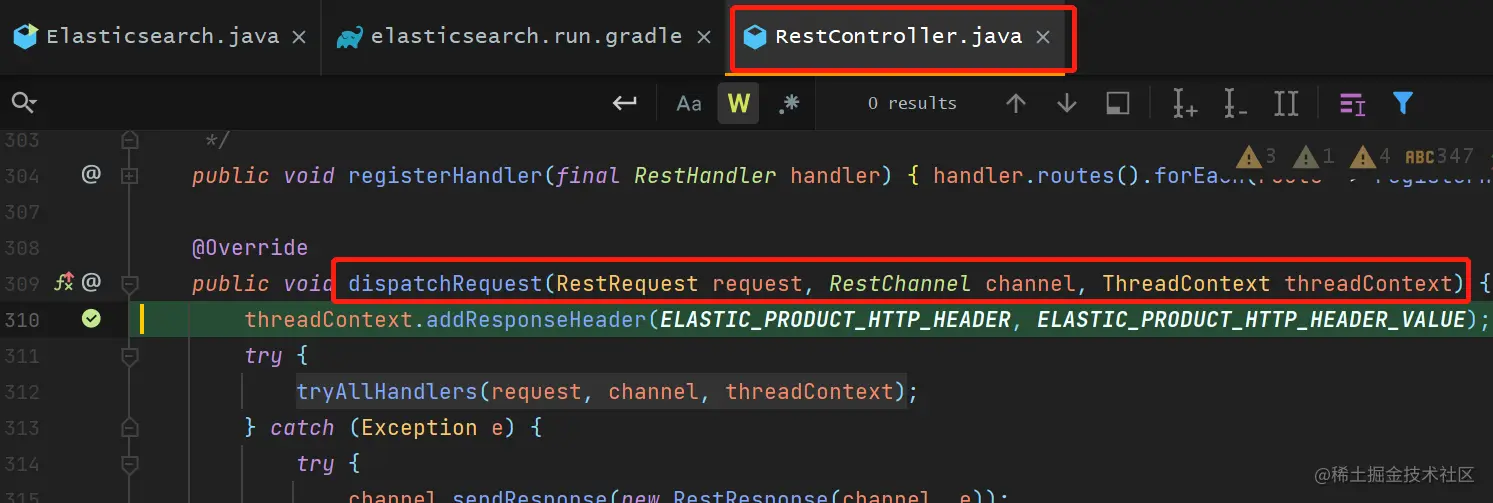Click the RestChannel parameter type

click(x=900, y=284)
